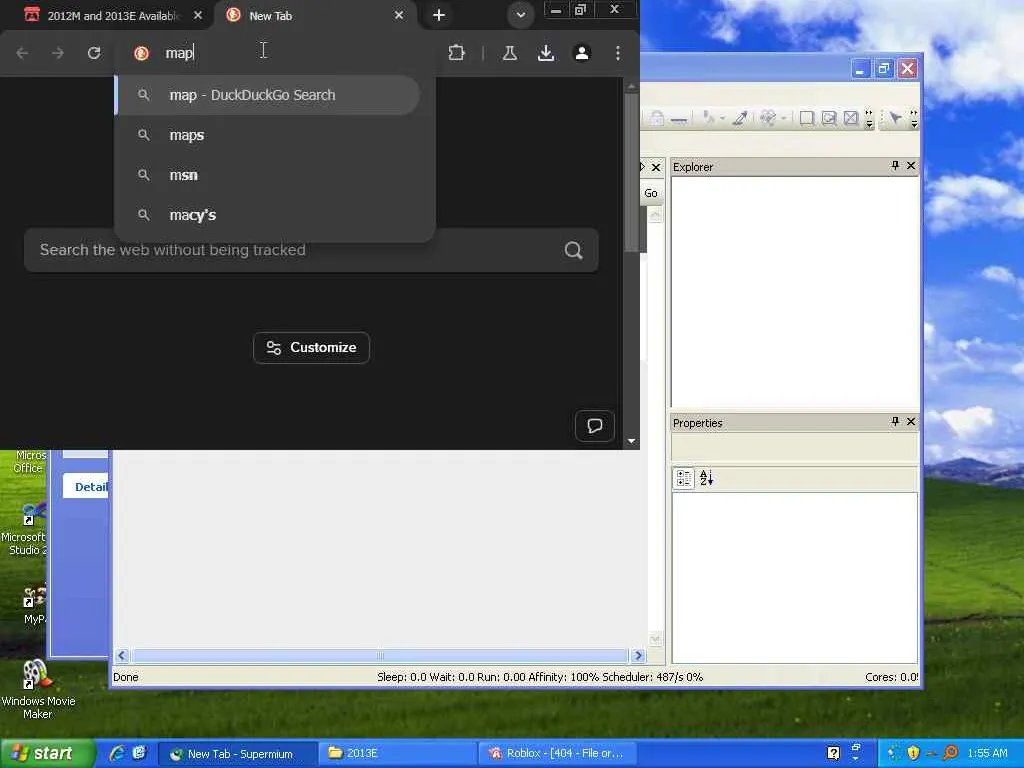Screen dimensions: 1024x768
Task: Click the categorized view icon in Properties
Action: coord(684,478)
